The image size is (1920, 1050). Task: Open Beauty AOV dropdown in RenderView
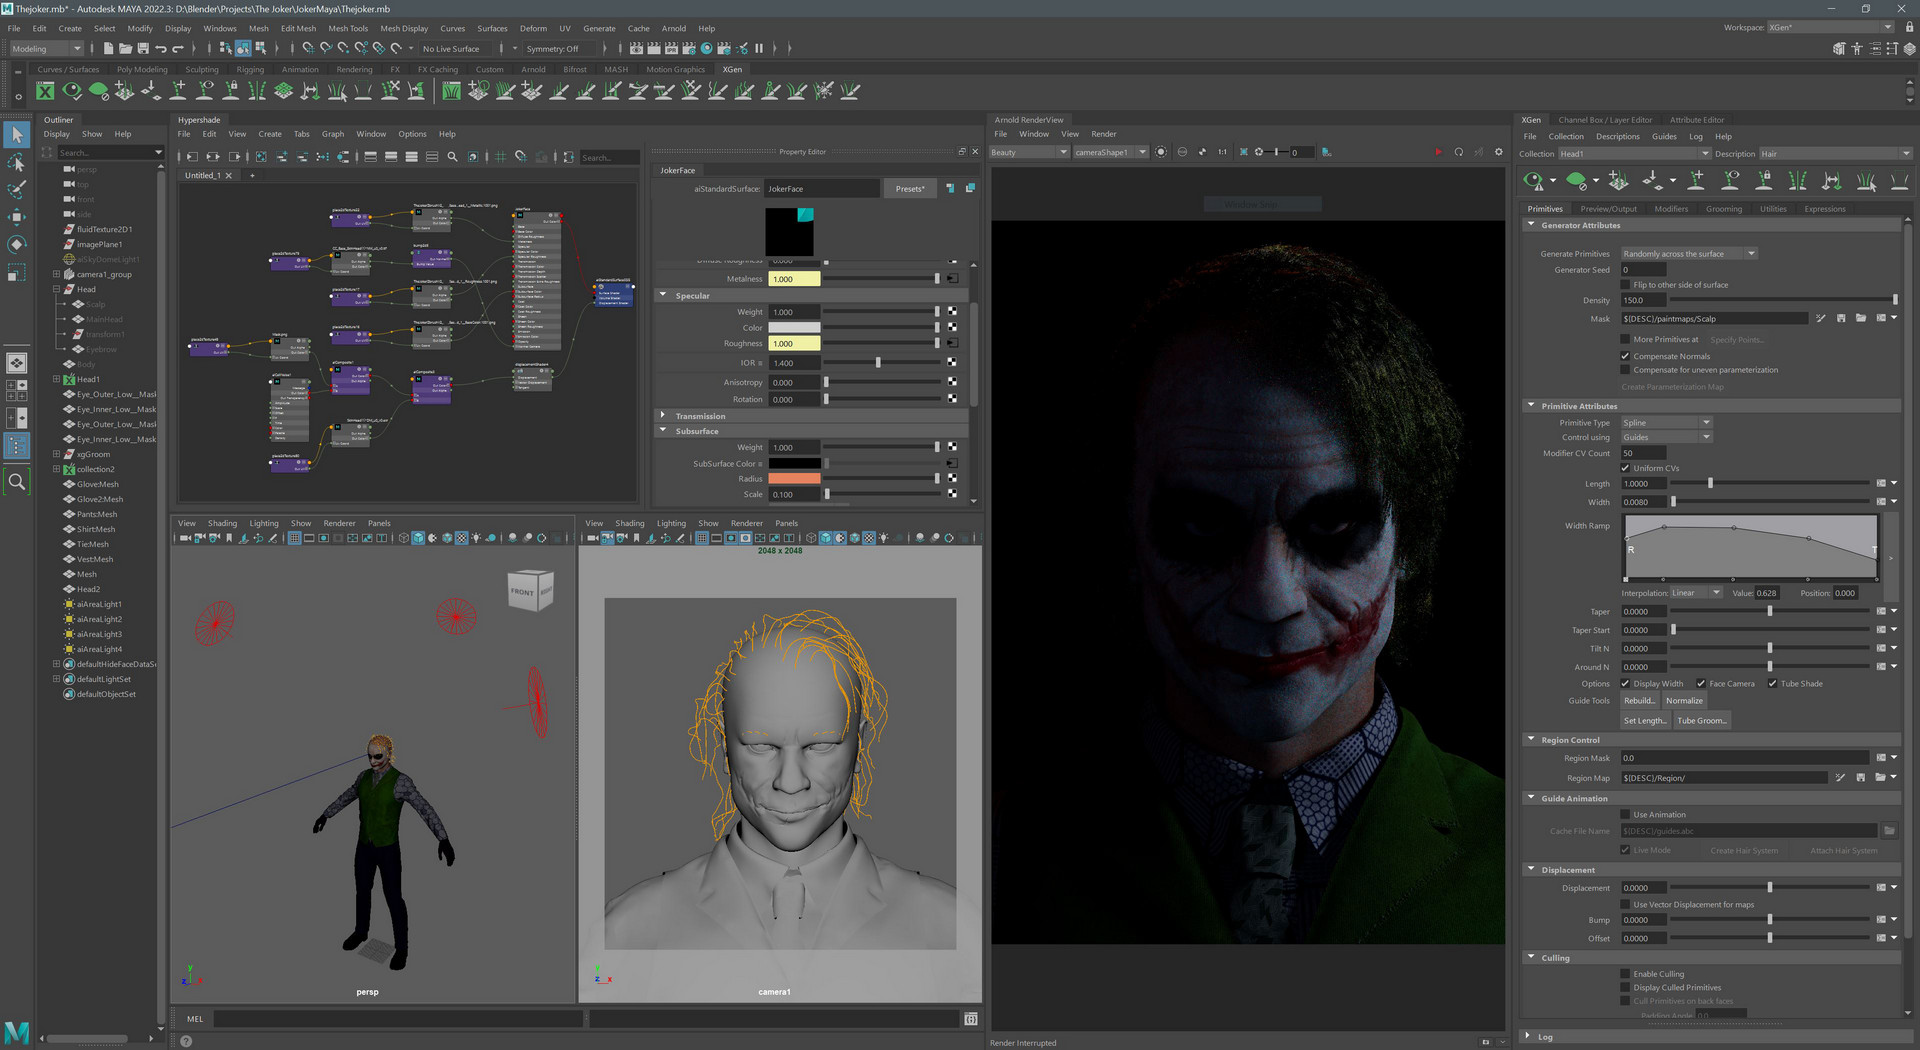point(1029,152)
